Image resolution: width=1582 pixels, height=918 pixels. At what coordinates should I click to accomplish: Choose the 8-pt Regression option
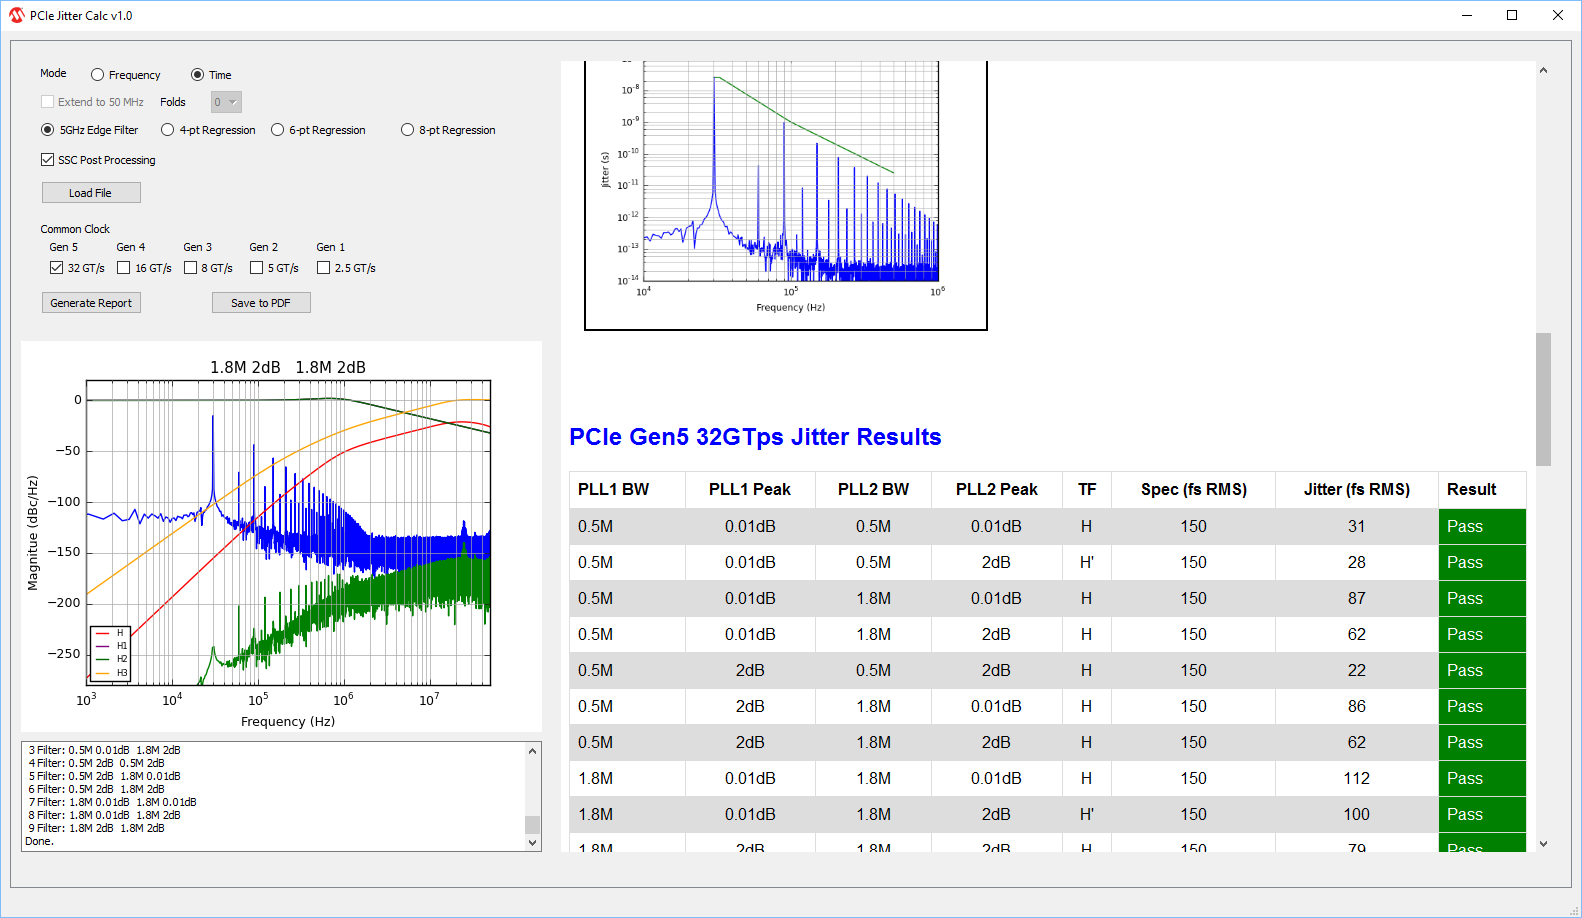[x=408, y=130]
